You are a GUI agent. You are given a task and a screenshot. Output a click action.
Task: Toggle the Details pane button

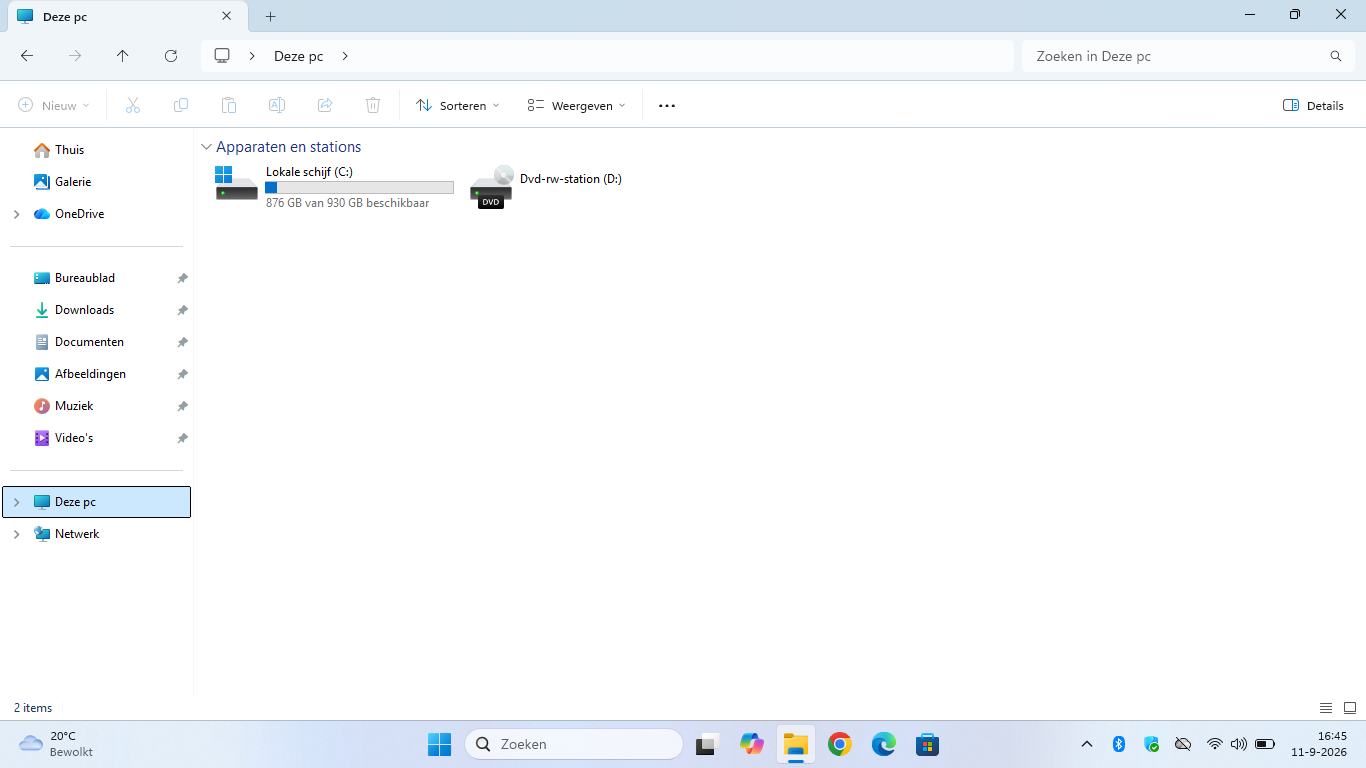1313,105
